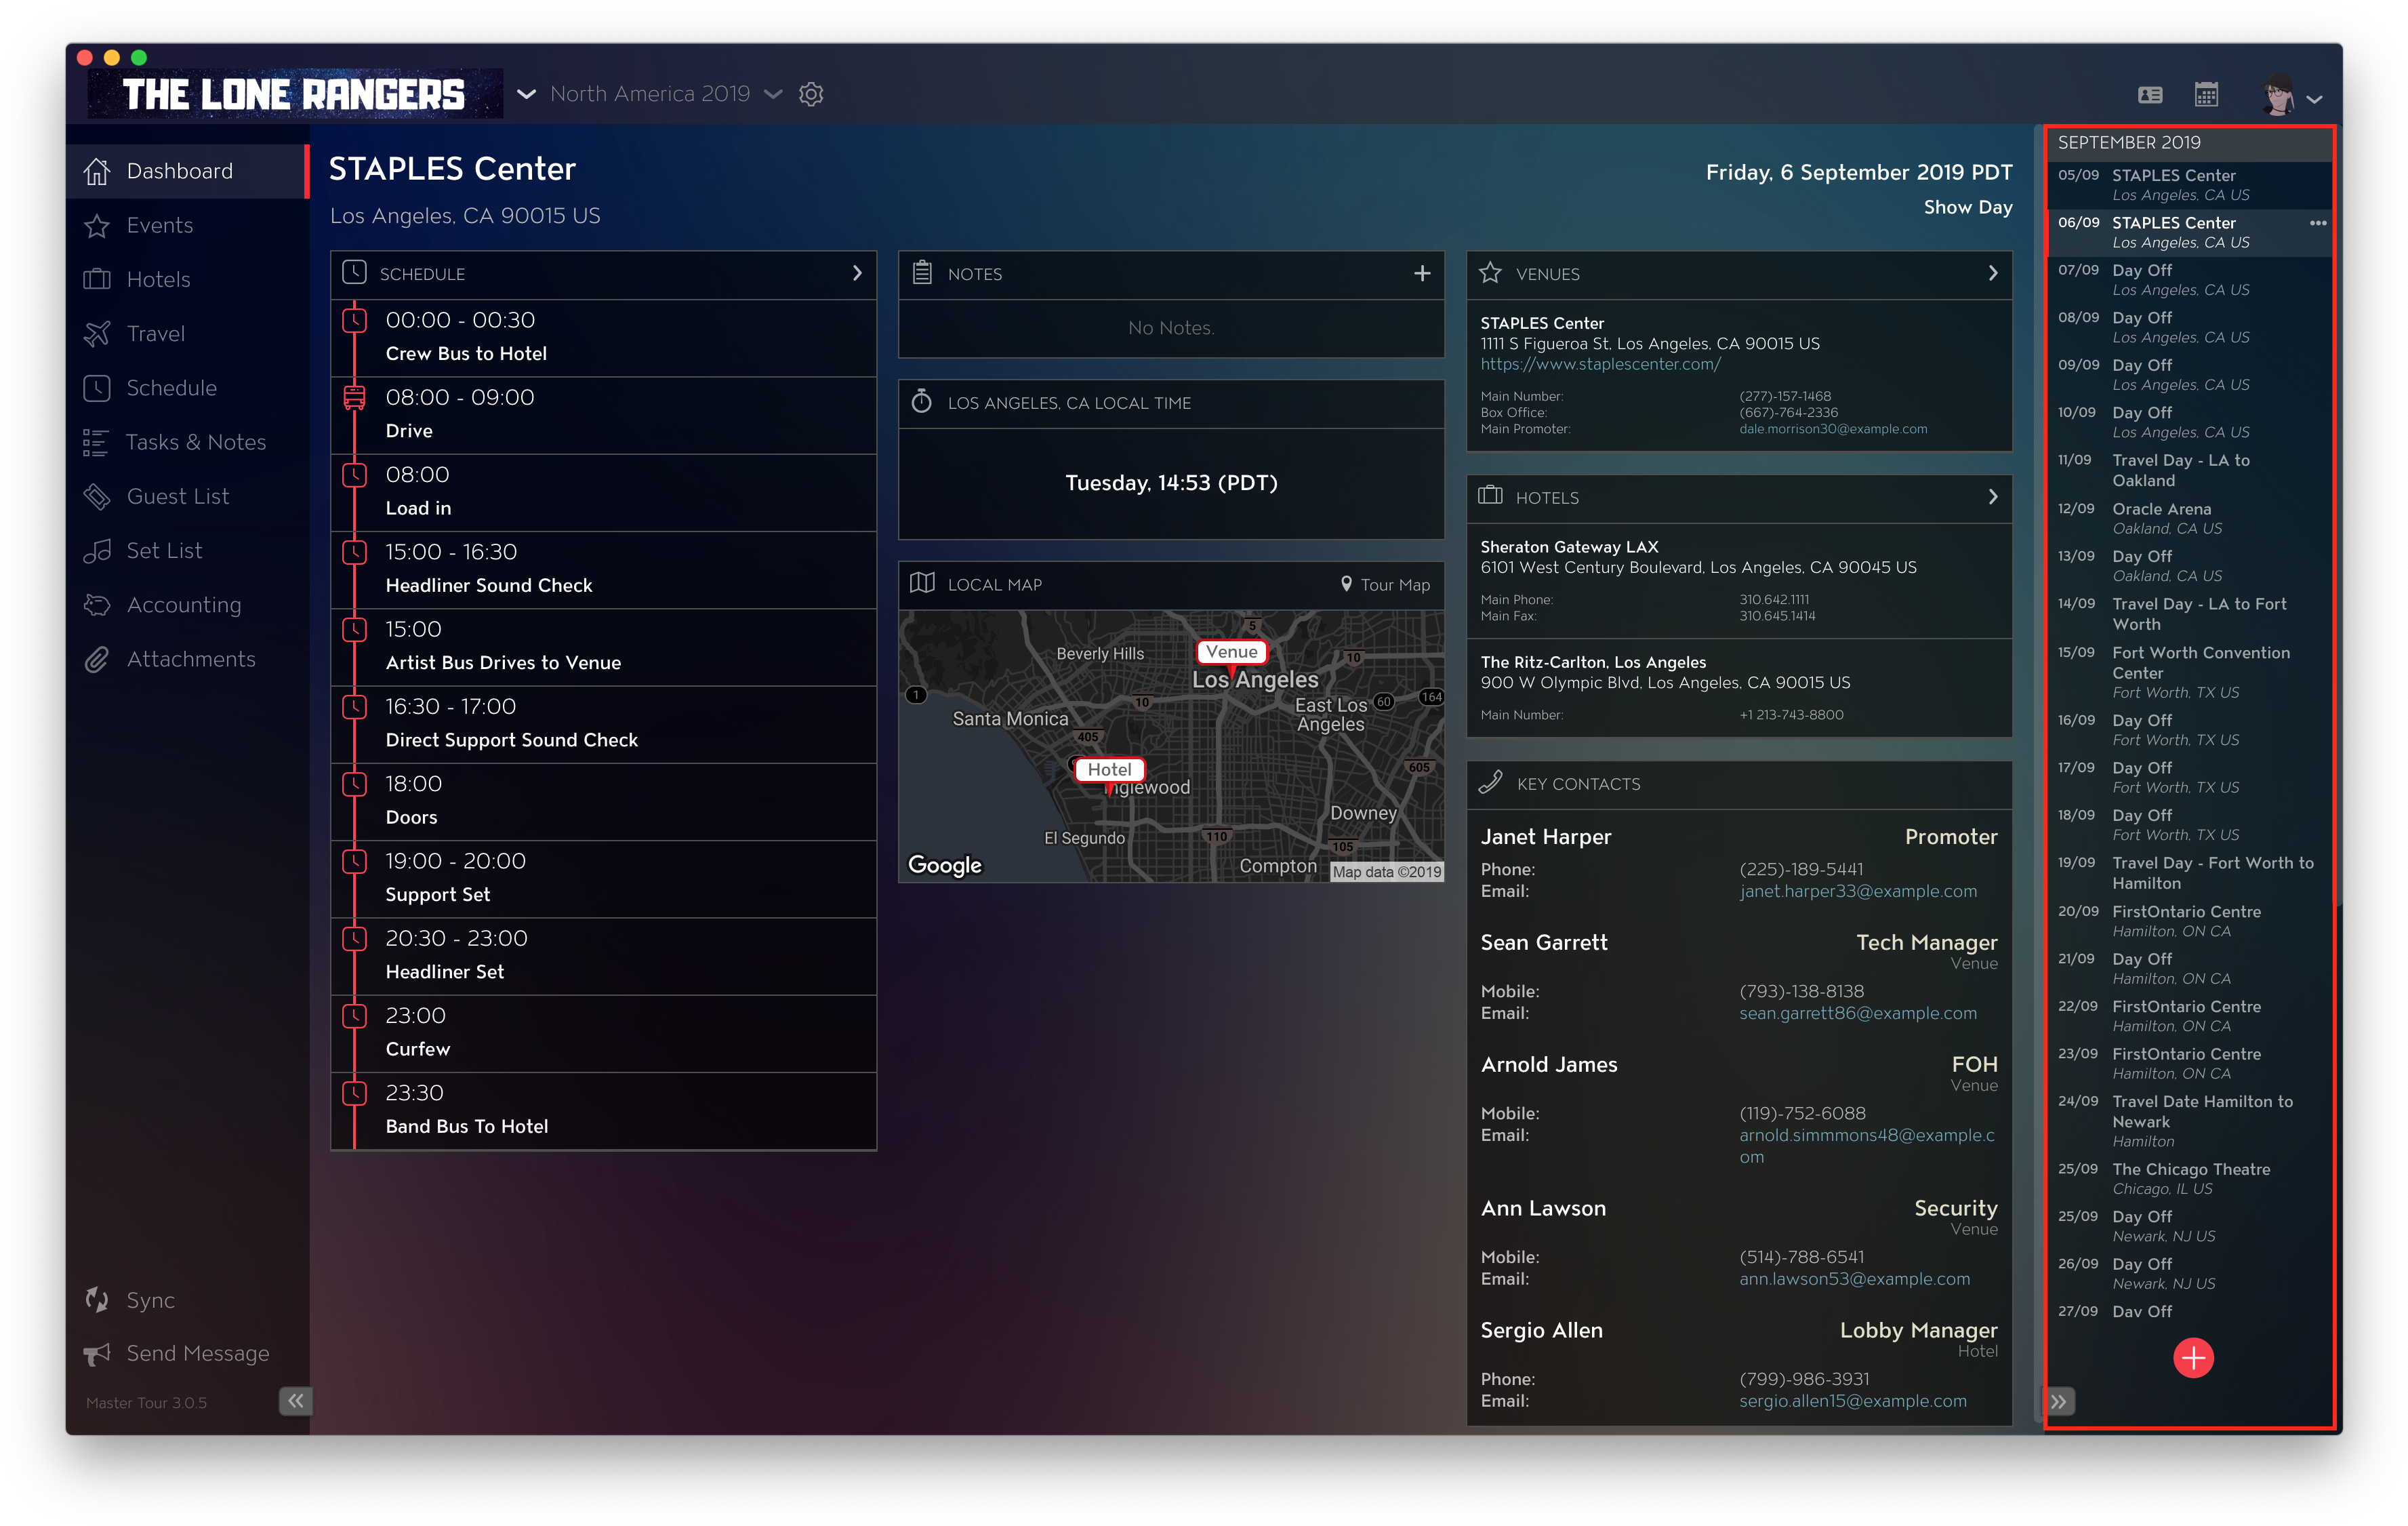
Task: Select 12/09 Oracle Arena date
Action: coord(2189,519)
